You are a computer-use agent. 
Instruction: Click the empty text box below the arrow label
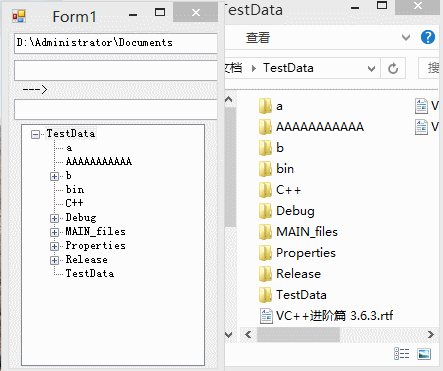click(116, 109)
